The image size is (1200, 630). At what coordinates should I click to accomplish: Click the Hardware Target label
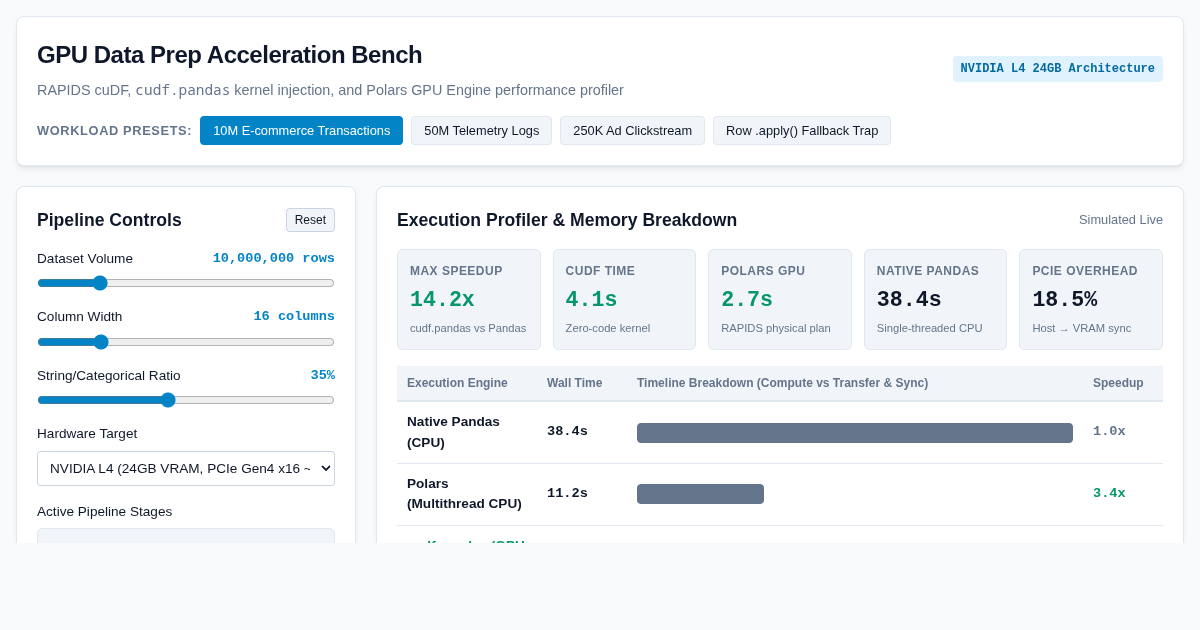pyautogui.click(x=87, y=433)
